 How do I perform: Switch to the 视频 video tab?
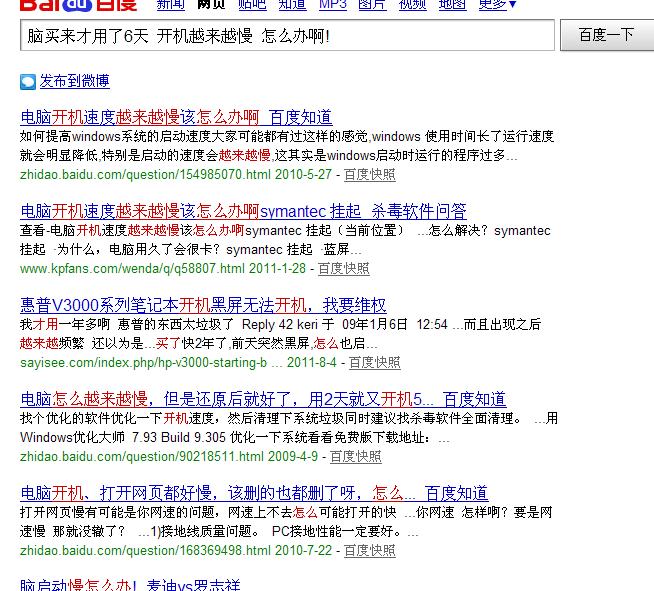pyautogui.click(x=413, y=5)
